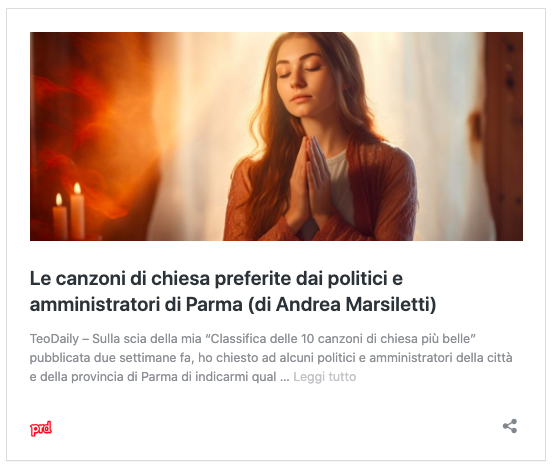The height and width of the screenshot is (471, 557).
Task: Click the two lit candles in the image
Action: pos(69,211)
